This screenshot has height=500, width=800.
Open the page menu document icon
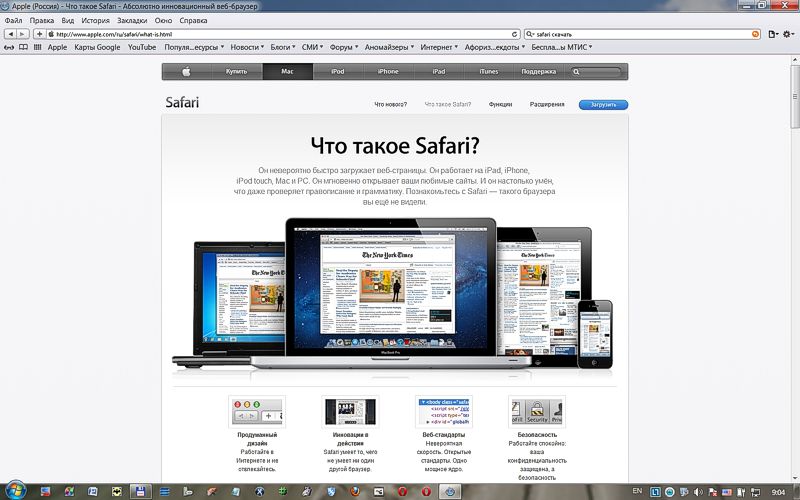point(773,34)
